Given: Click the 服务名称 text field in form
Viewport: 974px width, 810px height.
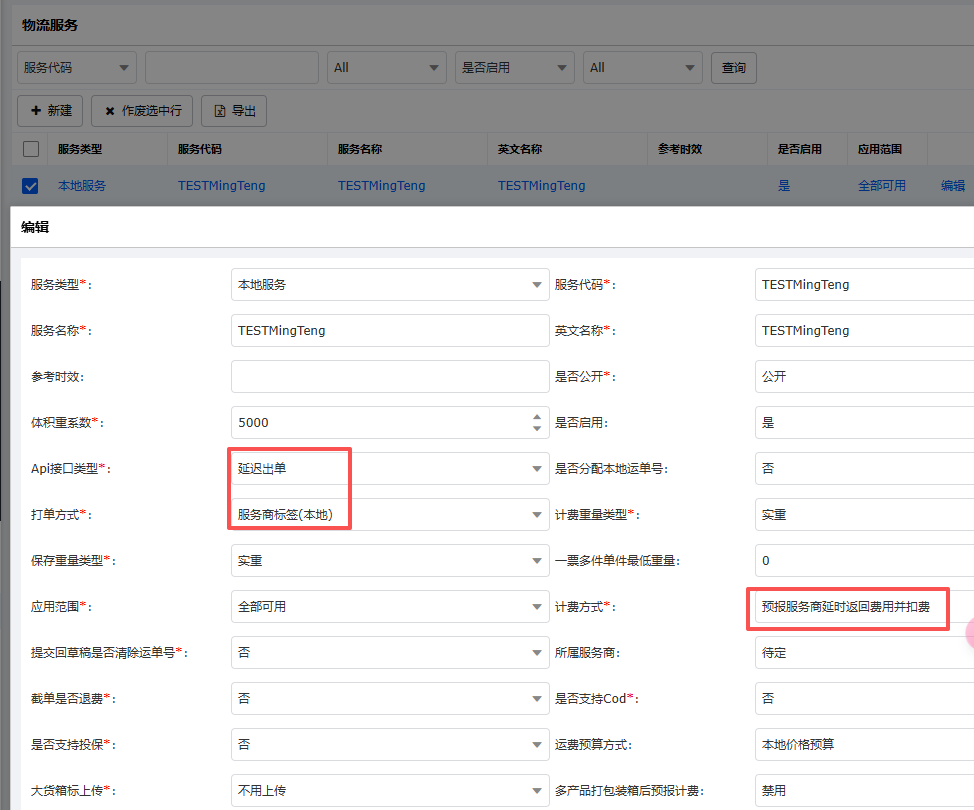Looking at the screenshot, I should click(390, 331).
